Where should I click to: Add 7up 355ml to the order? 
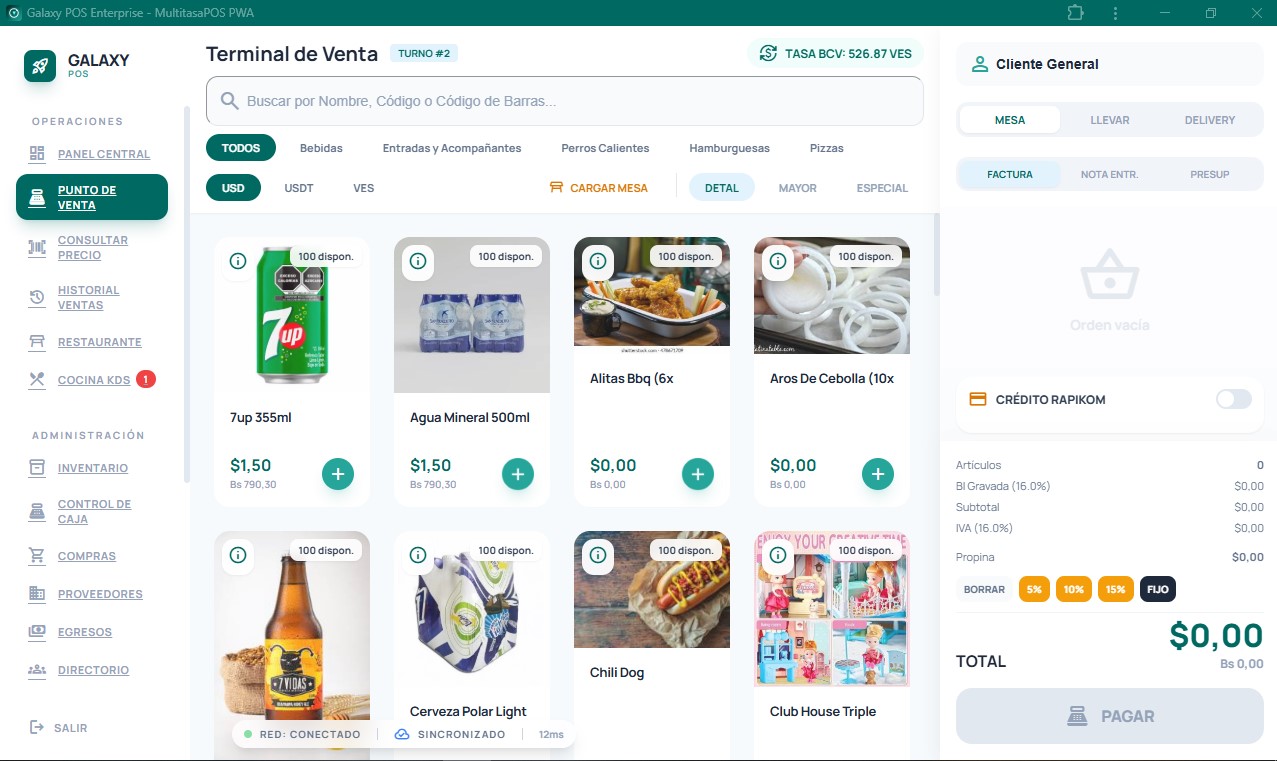click(x=338, y=474)
